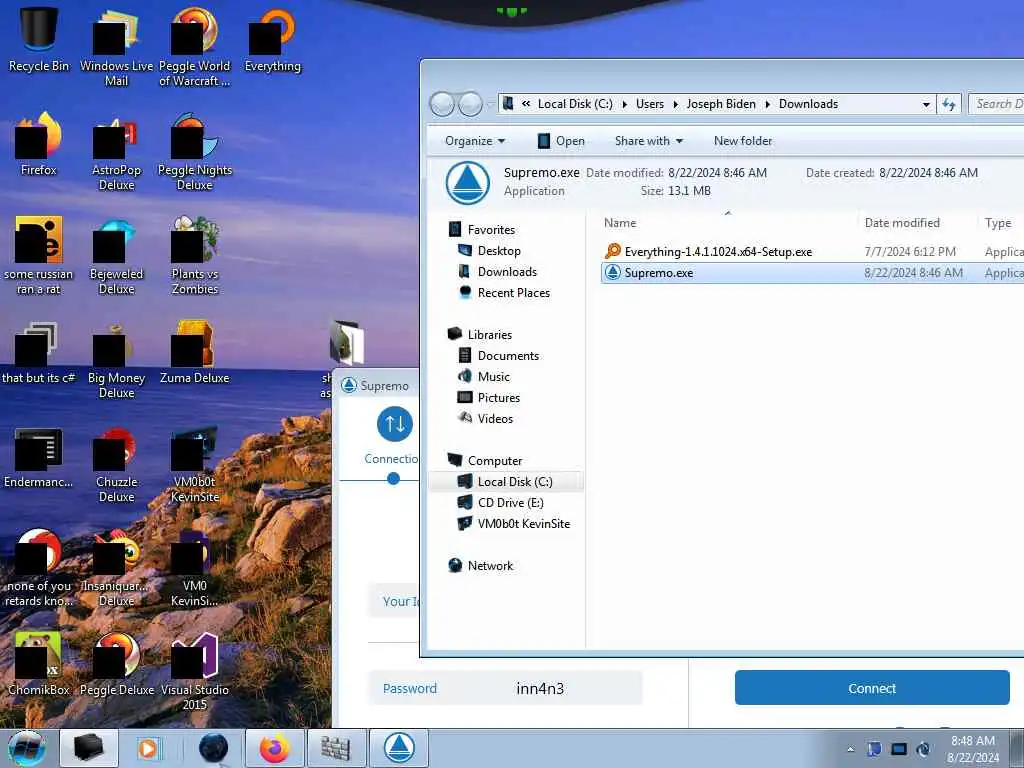1024x768 pixels.
Task: Expand the address bar history dropdown
Action: click(926, 104)
